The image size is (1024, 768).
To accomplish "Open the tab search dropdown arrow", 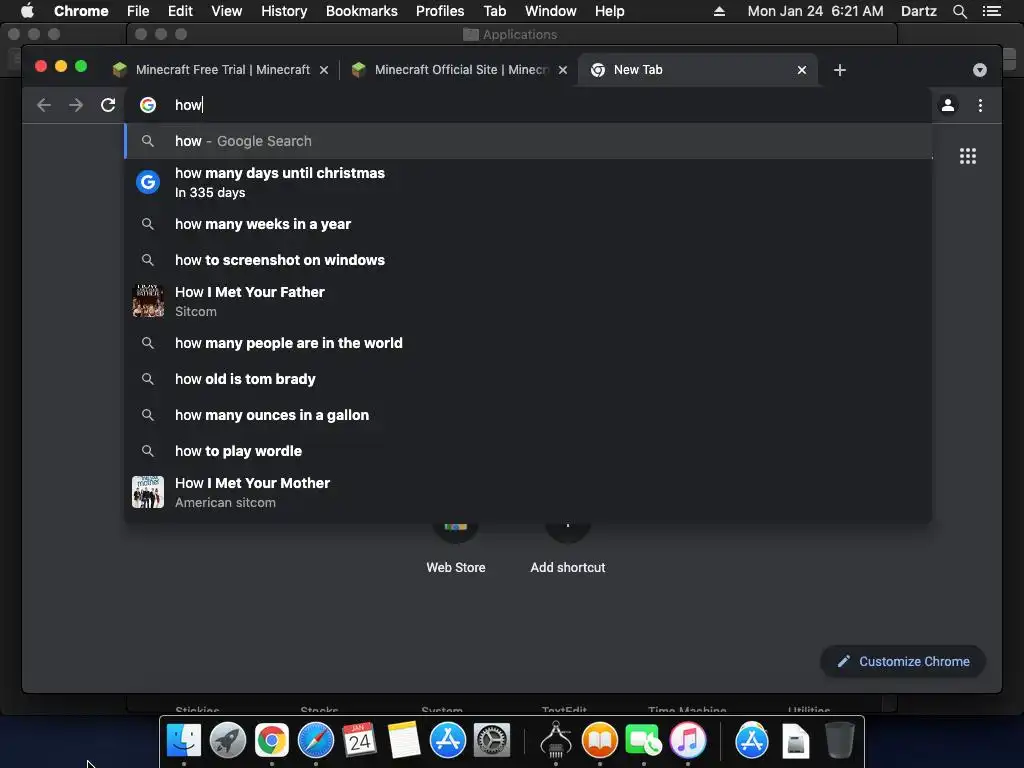I will click(x=980, y=70).
